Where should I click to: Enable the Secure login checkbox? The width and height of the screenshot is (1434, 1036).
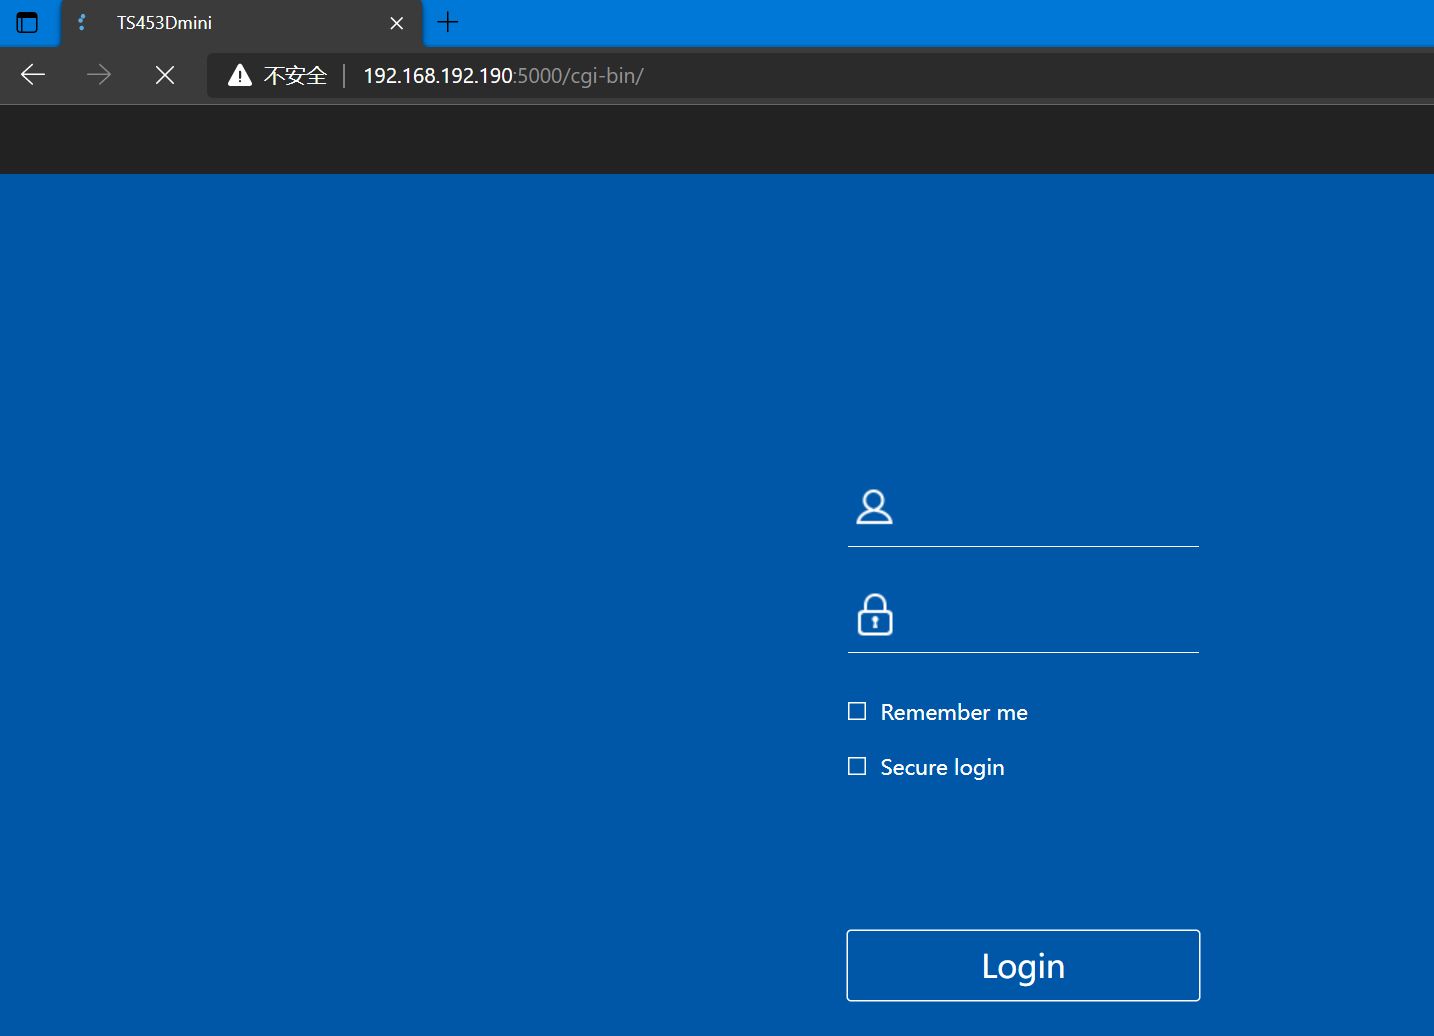click(x=857, y=766)
